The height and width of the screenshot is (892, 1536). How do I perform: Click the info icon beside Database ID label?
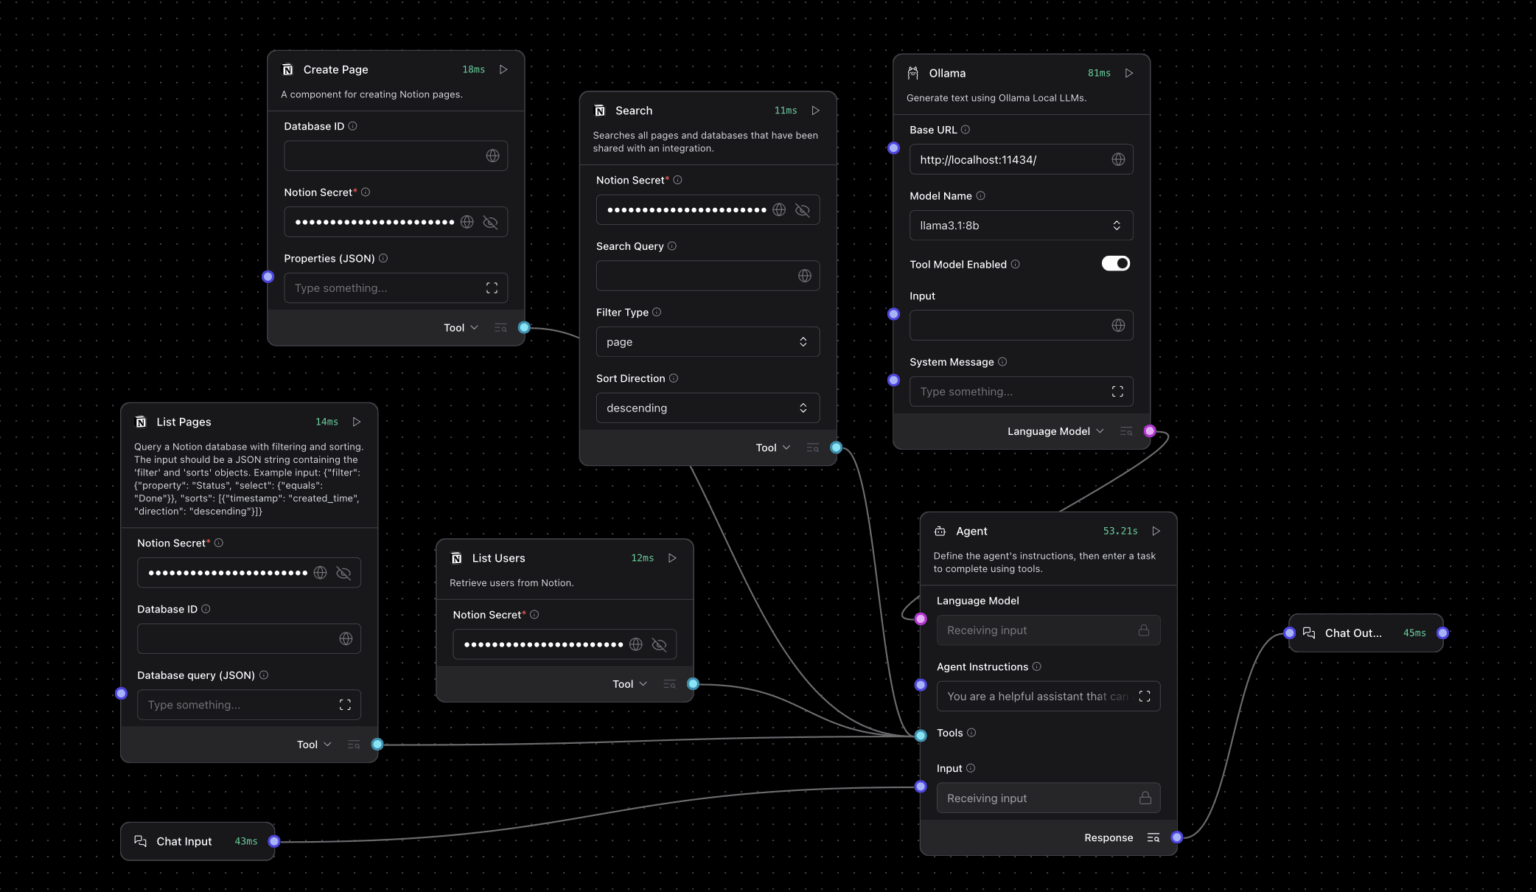(351, 126)
